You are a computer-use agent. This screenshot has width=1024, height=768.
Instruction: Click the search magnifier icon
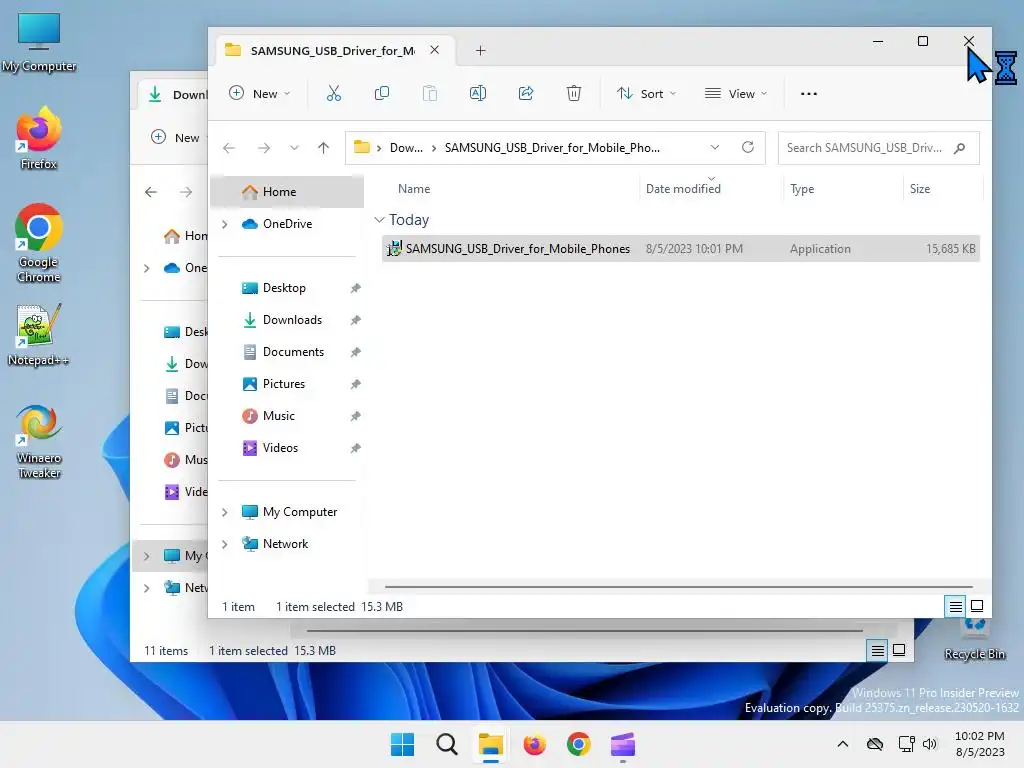tap(959, 148)
